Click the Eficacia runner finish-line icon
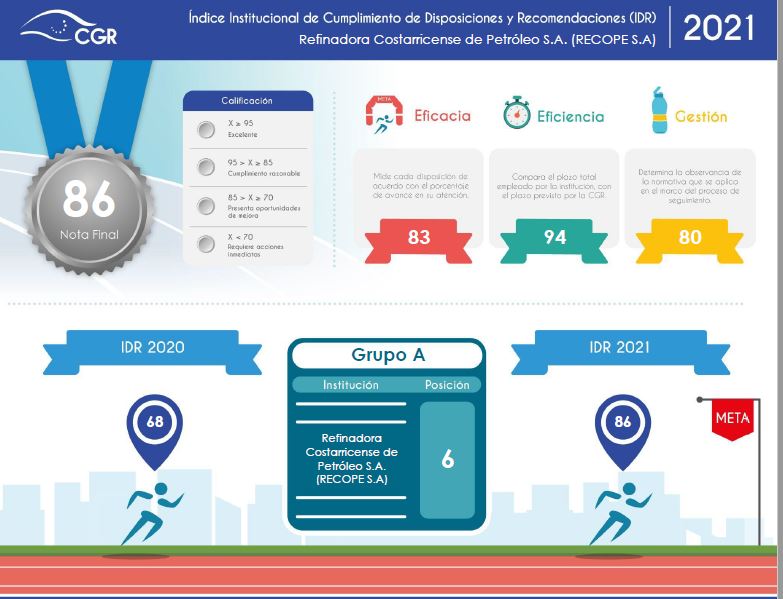 click(384, 115)
